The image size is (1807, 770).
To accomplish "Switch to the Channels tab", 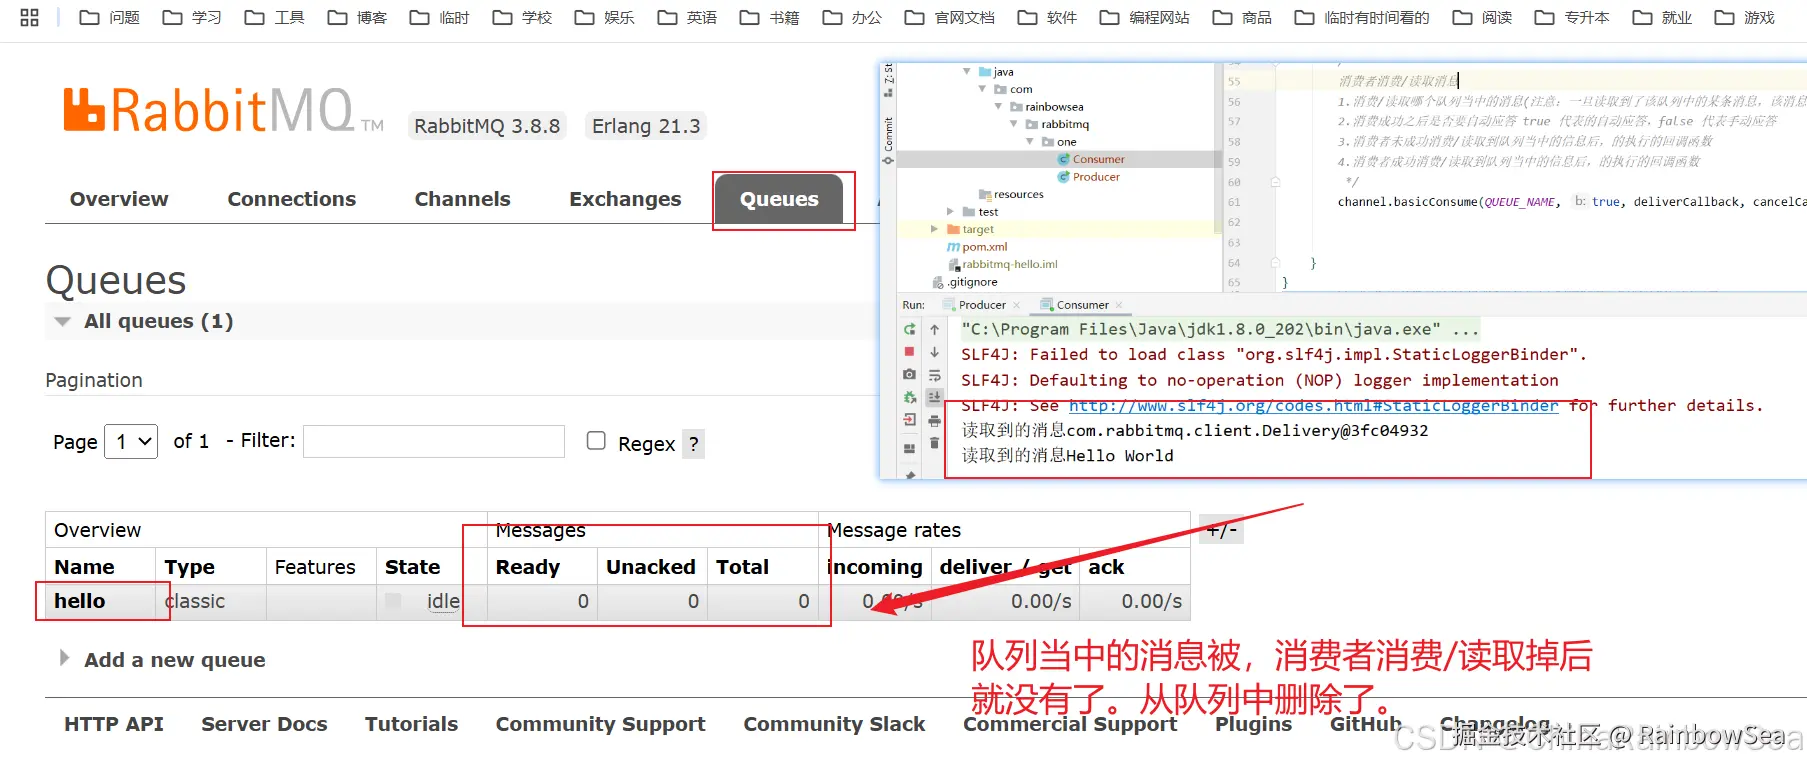I will [x=463, y=199].
